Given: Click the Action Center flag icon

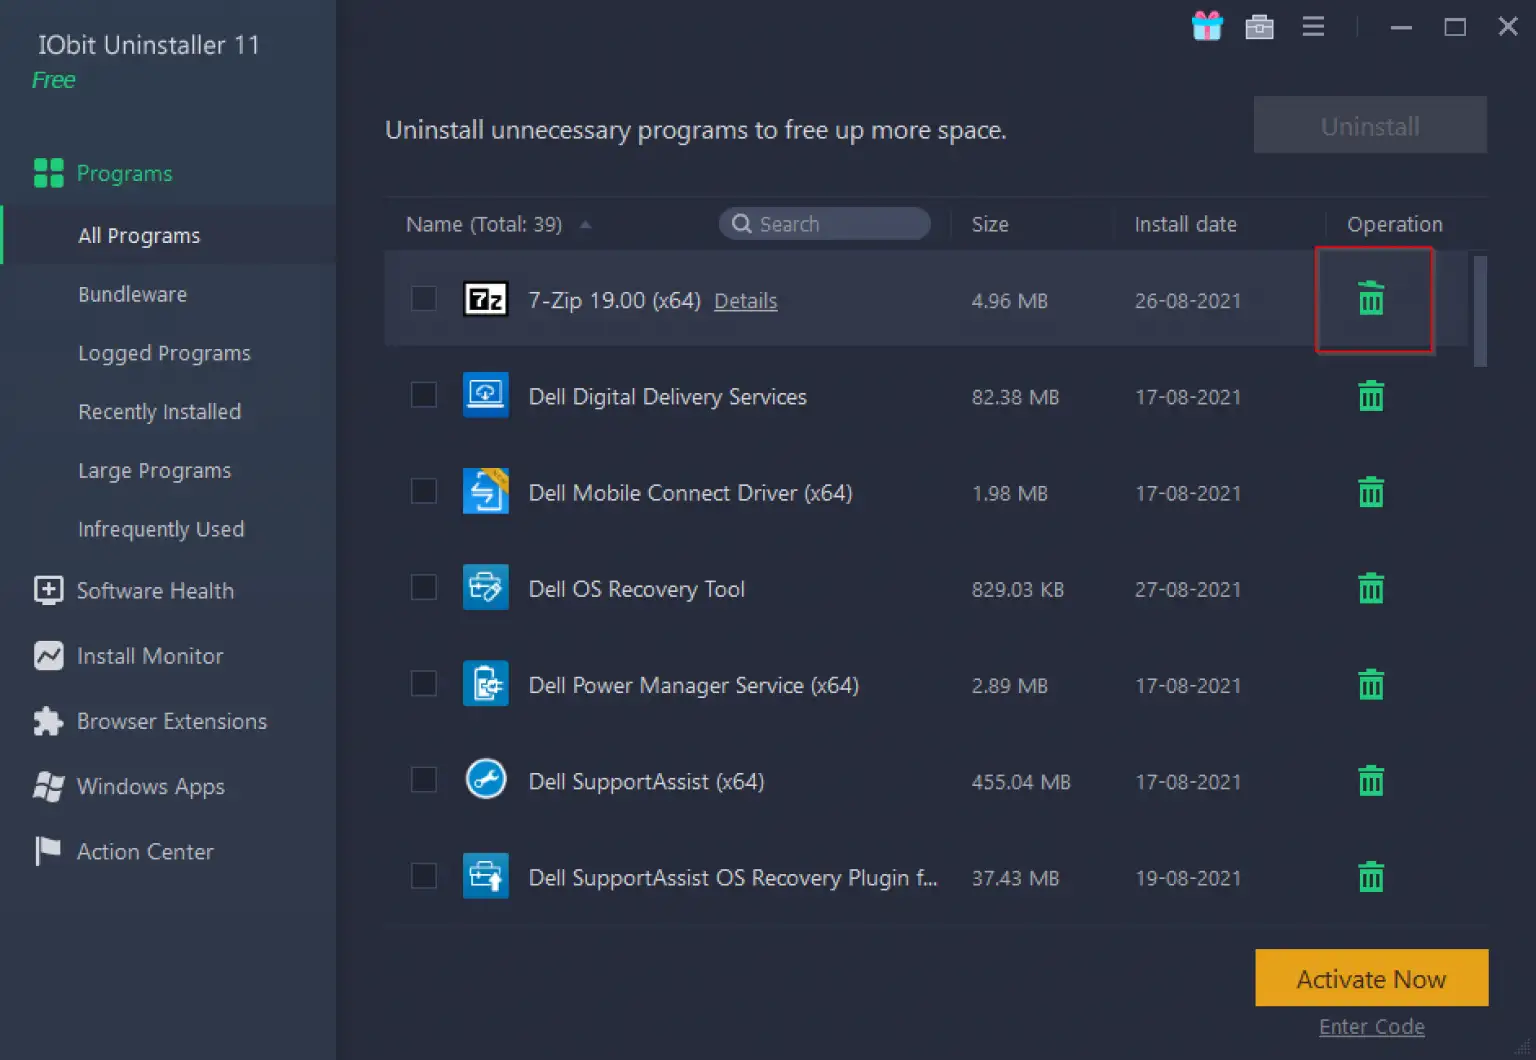Looking at the screenshot, I should (x=47, y=851).
